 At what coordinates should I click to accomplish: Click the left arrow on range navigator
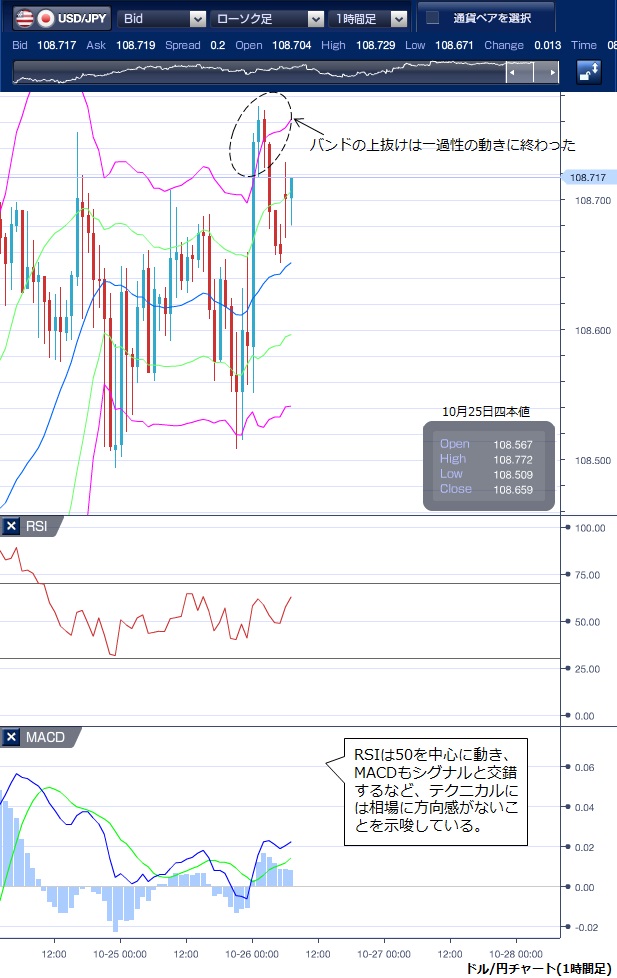tap(514, 73)
